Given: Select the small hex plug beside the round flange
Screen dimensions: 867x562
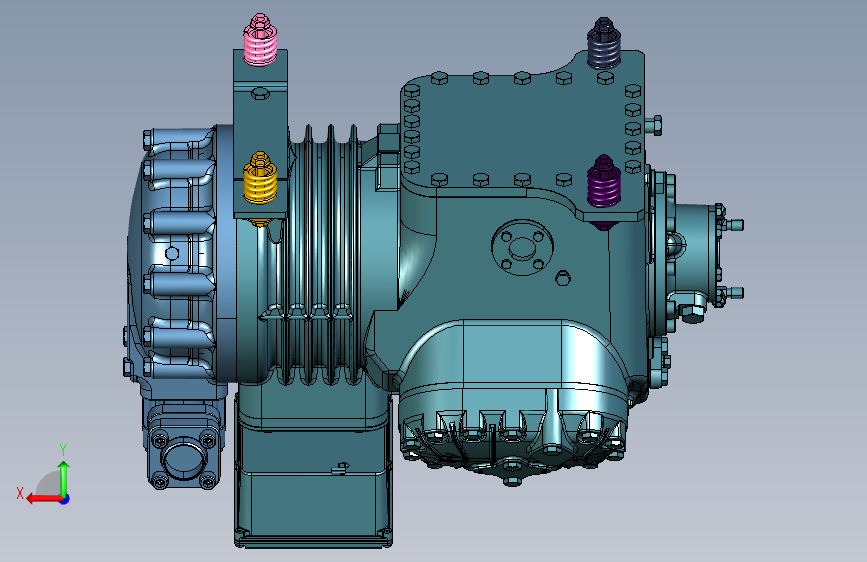Looking at the screenshot, I should pos(563,278).
